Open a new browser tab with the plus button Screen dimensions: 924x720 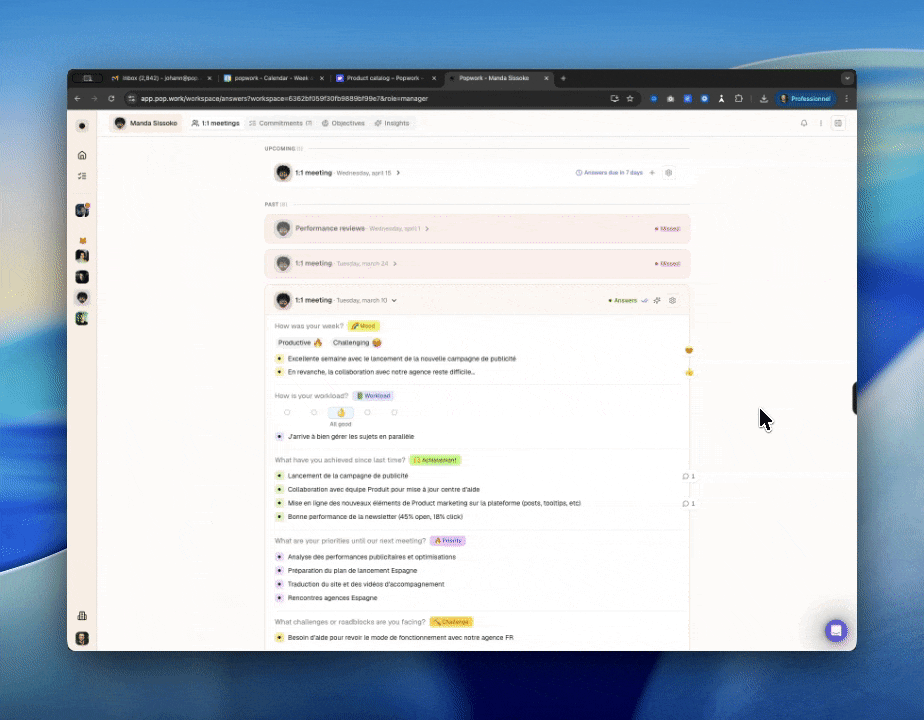(563, 78)
